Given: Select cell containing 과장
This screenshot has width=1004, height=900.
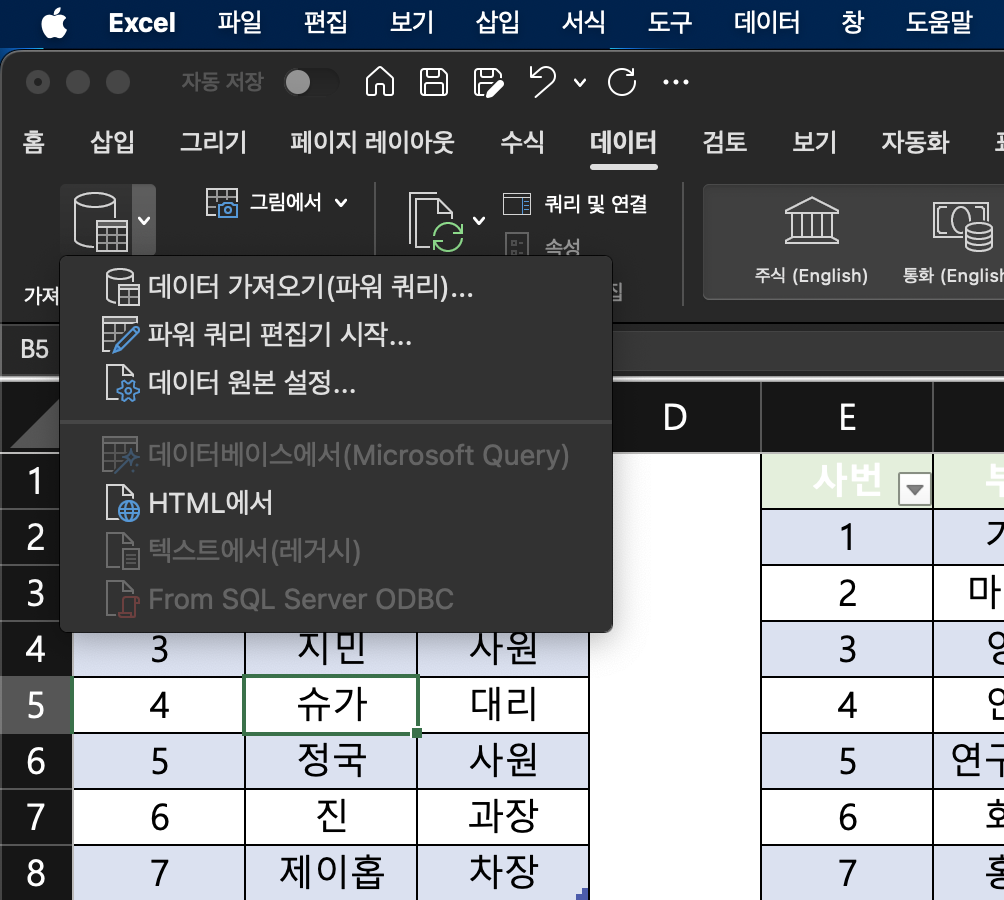Looking at the screenshot, I should (503, 816).
